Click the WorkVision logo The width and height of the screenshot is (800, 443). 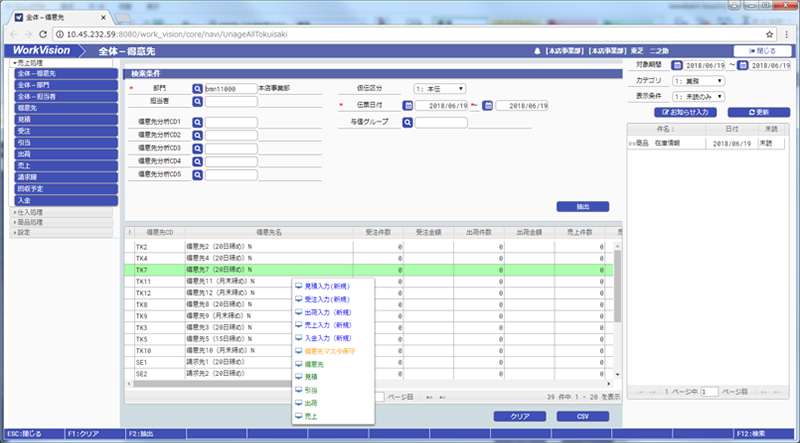(x=41, y=51)
